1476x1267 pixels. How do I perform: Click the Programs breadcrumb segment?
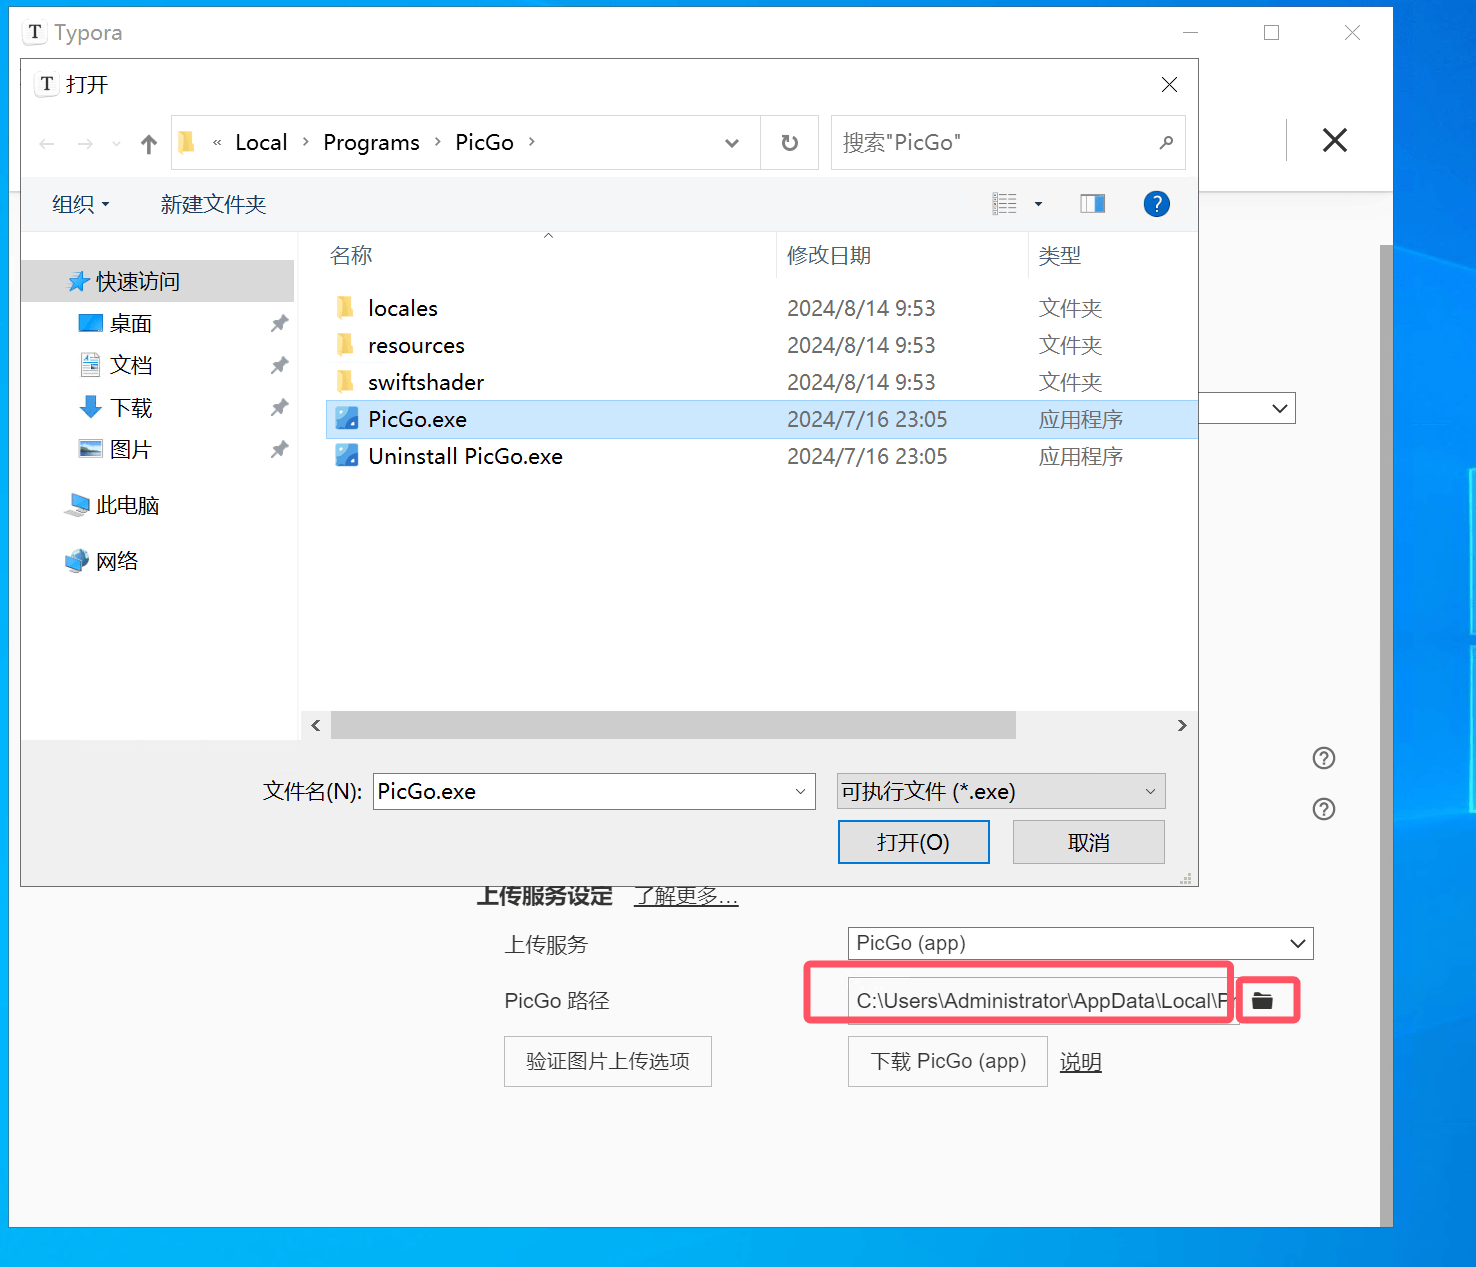click(371, 142)
